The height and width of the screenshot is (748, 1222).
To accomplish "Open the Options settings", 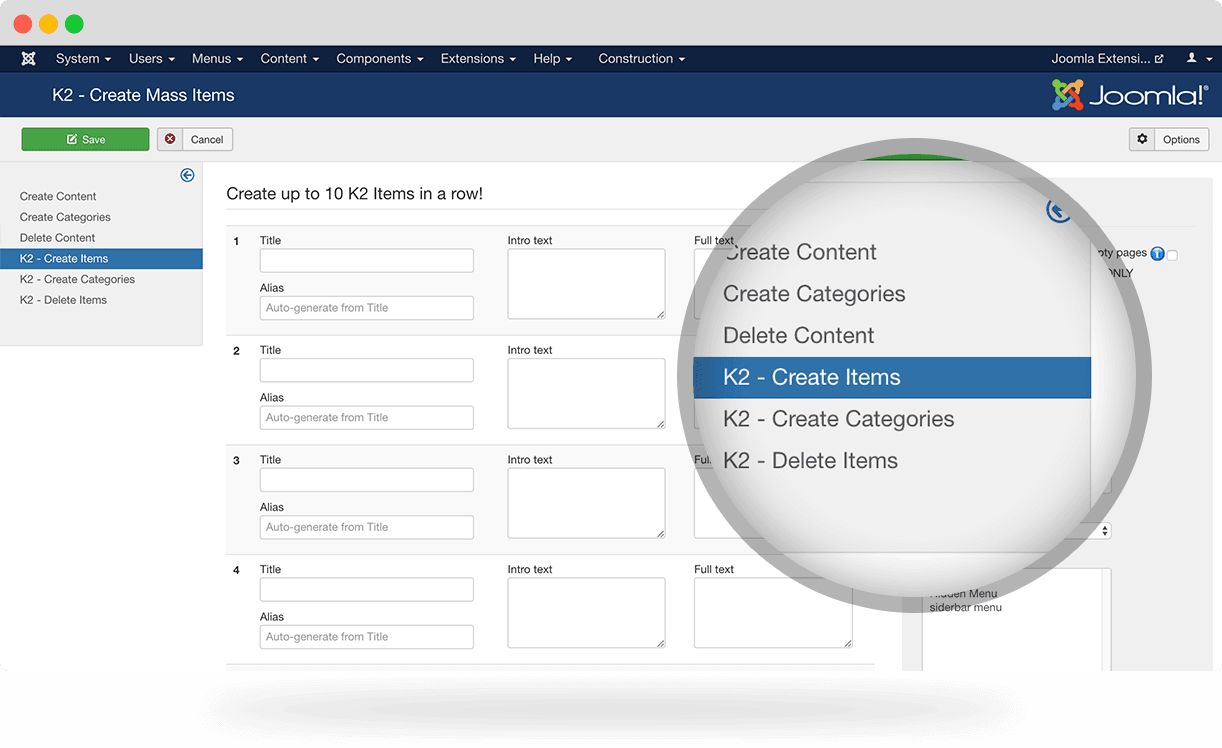I will point(1169,139).
